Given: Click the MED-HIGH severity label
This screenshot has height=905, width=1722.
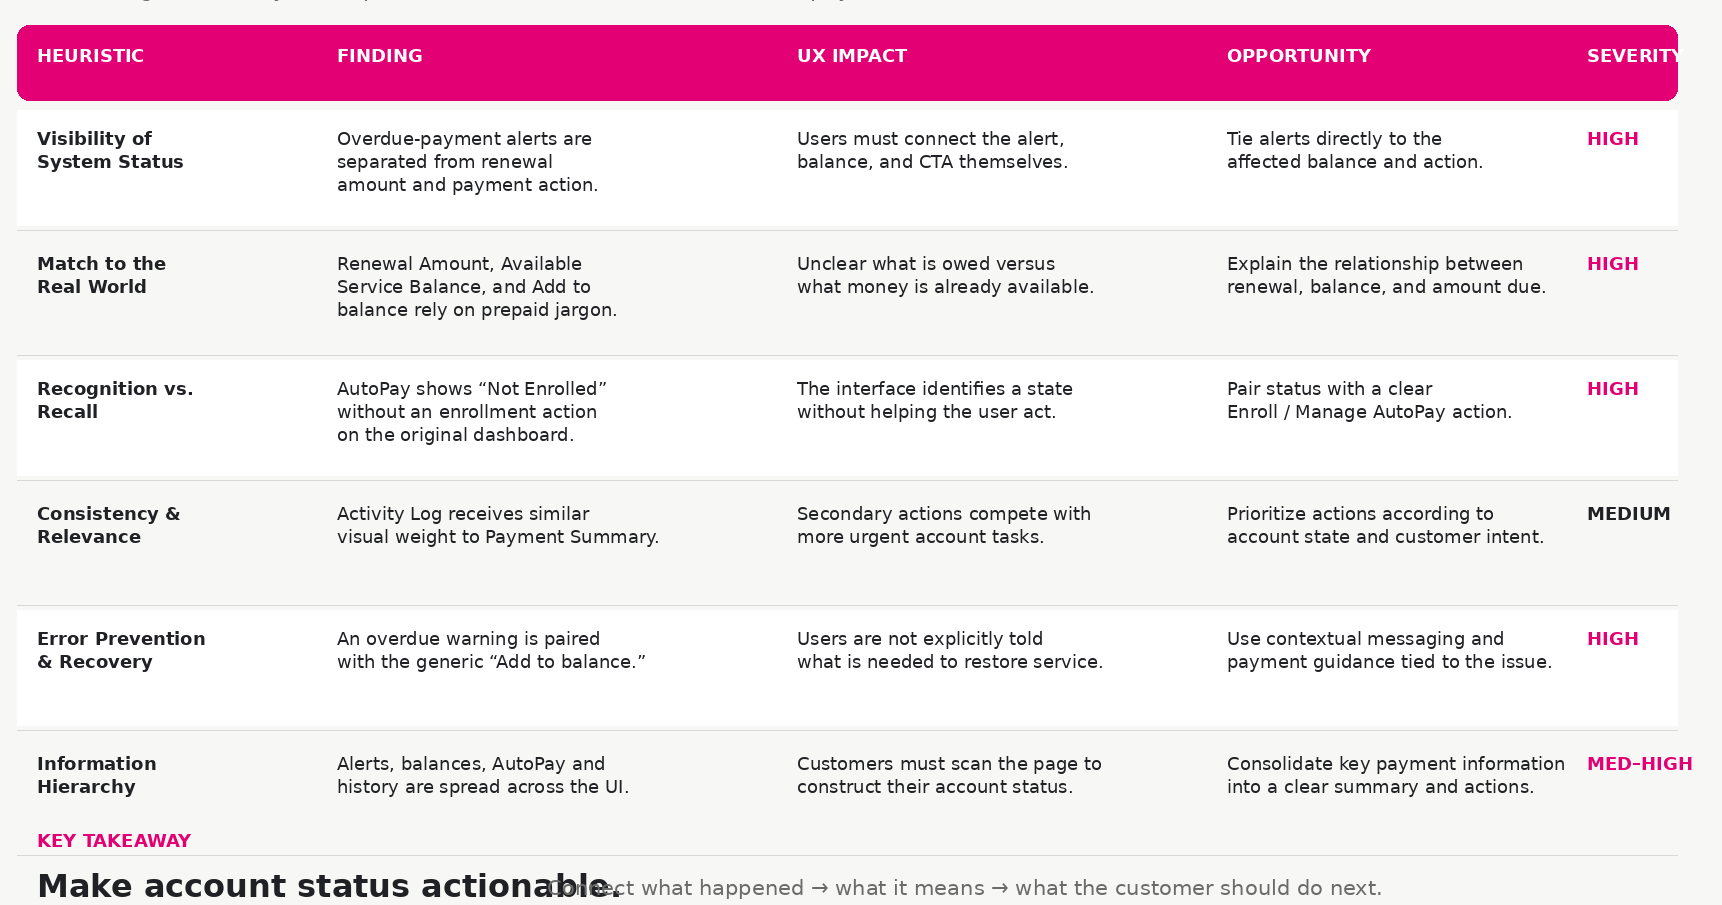Looking at the screenshot, I should click(1639, 764).
